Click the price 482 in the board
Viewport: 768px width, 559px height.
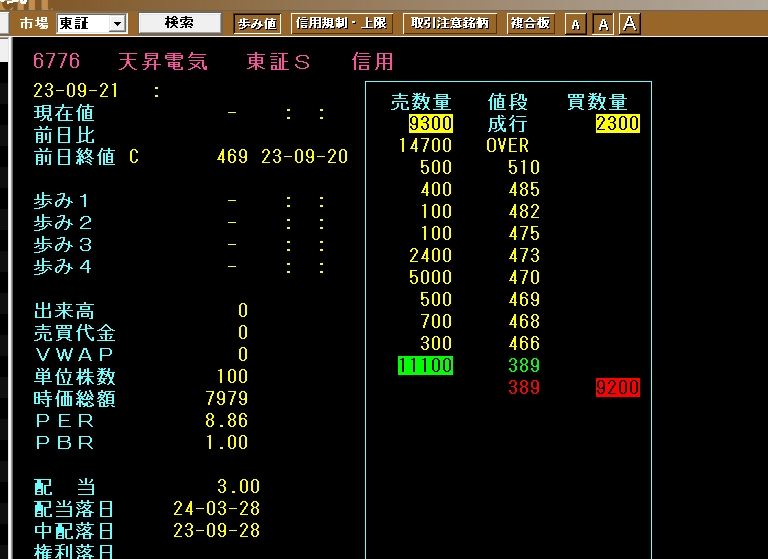[524, 211]
